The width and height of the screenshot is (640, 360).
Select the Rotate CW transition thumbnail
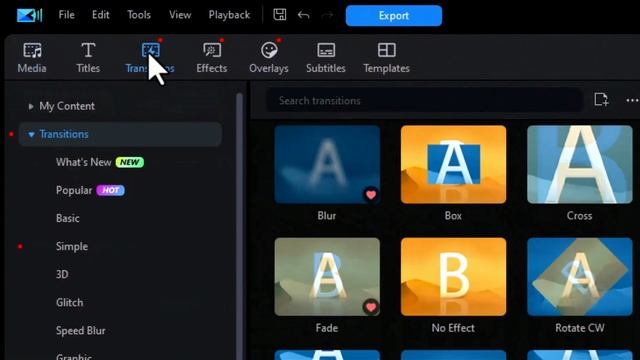[580, 277]
